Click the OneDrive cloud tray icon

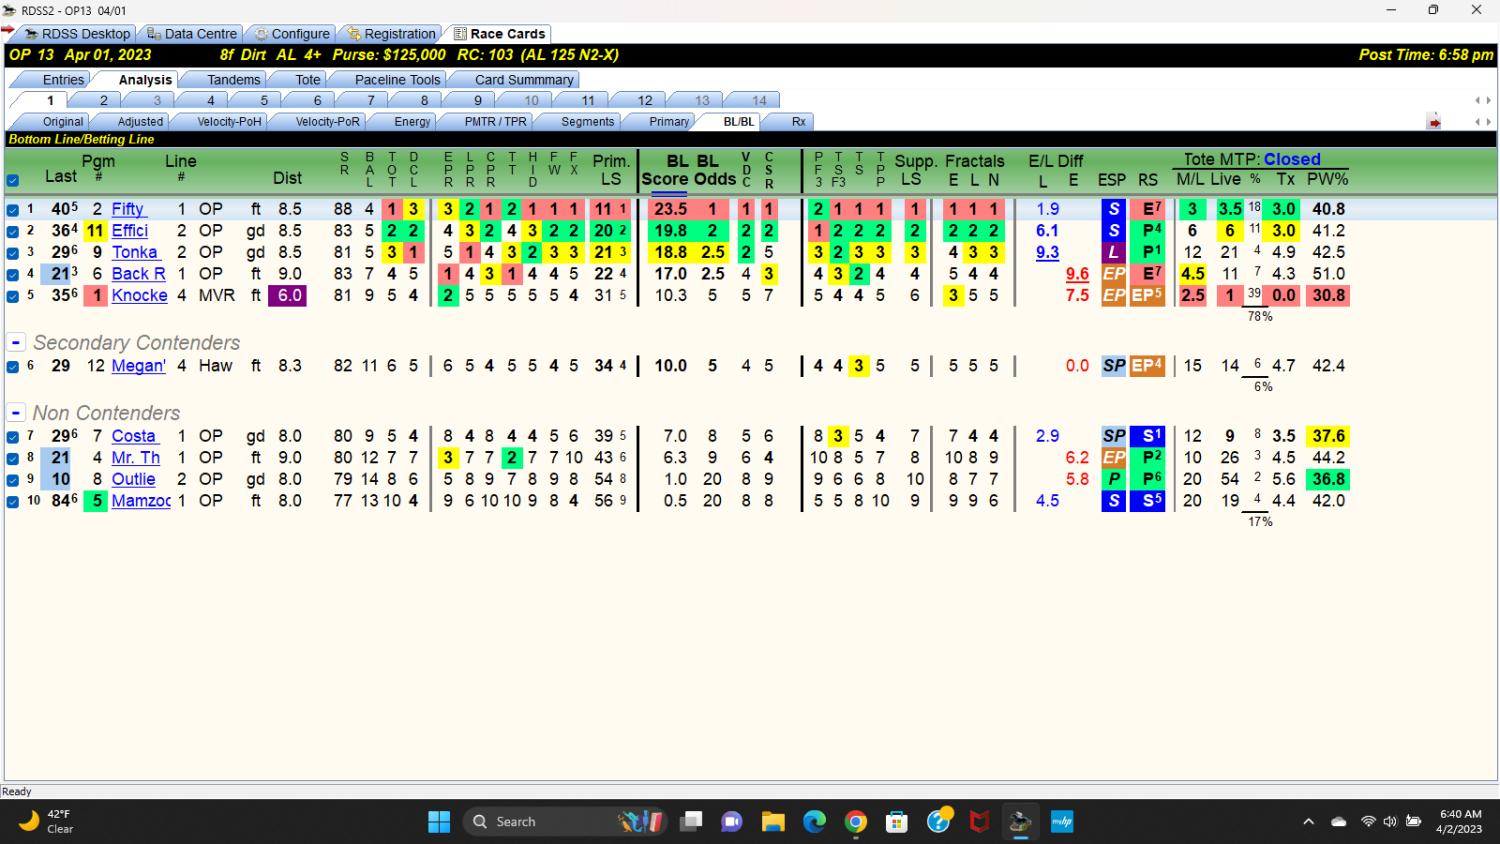click(1339, 822)
